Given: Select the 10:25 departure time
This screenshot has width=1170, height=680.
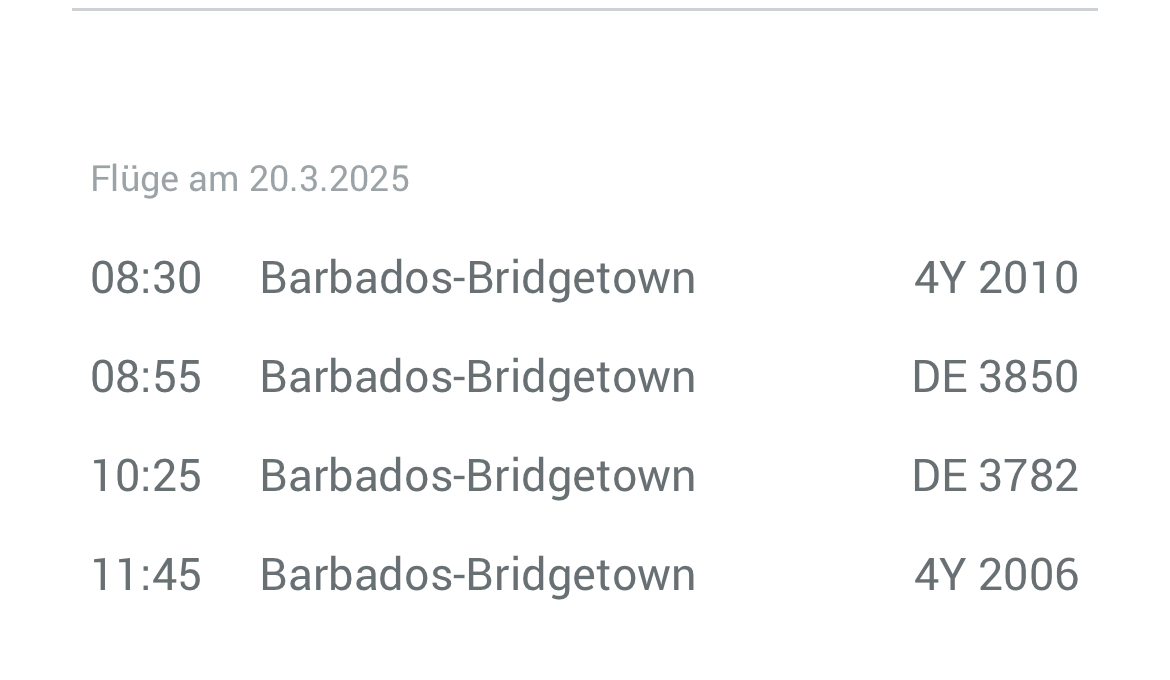Looking at the screenshot, I should pos(146,475).
